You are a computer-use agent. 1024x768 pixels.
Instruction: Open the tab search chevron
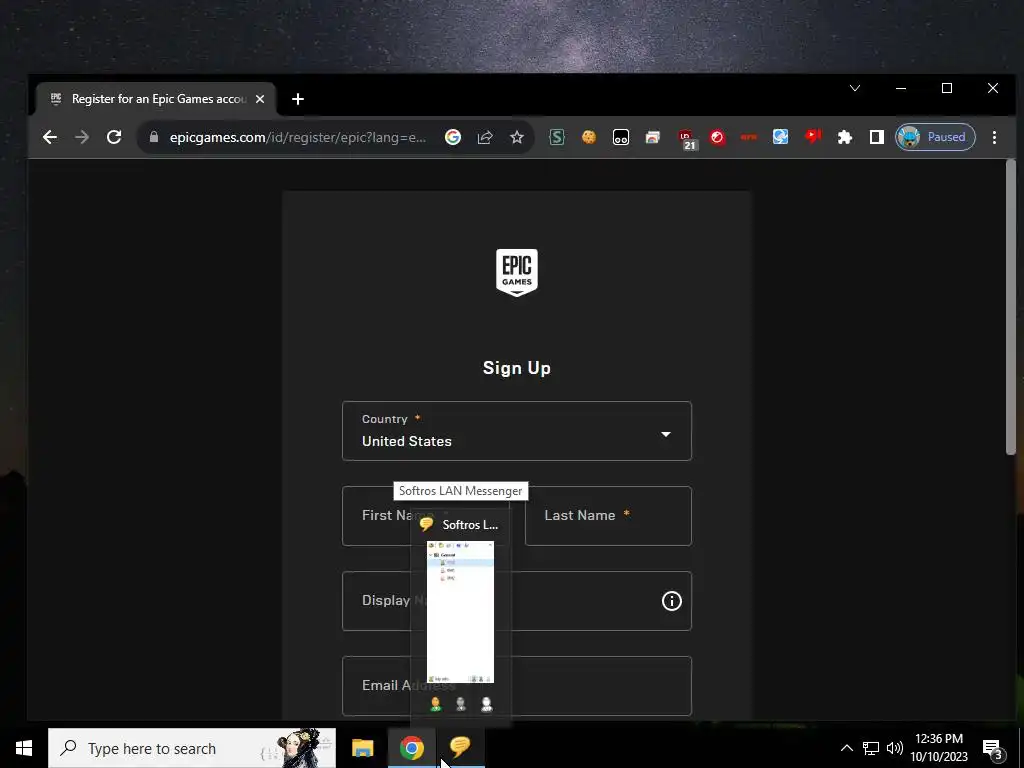855,88
